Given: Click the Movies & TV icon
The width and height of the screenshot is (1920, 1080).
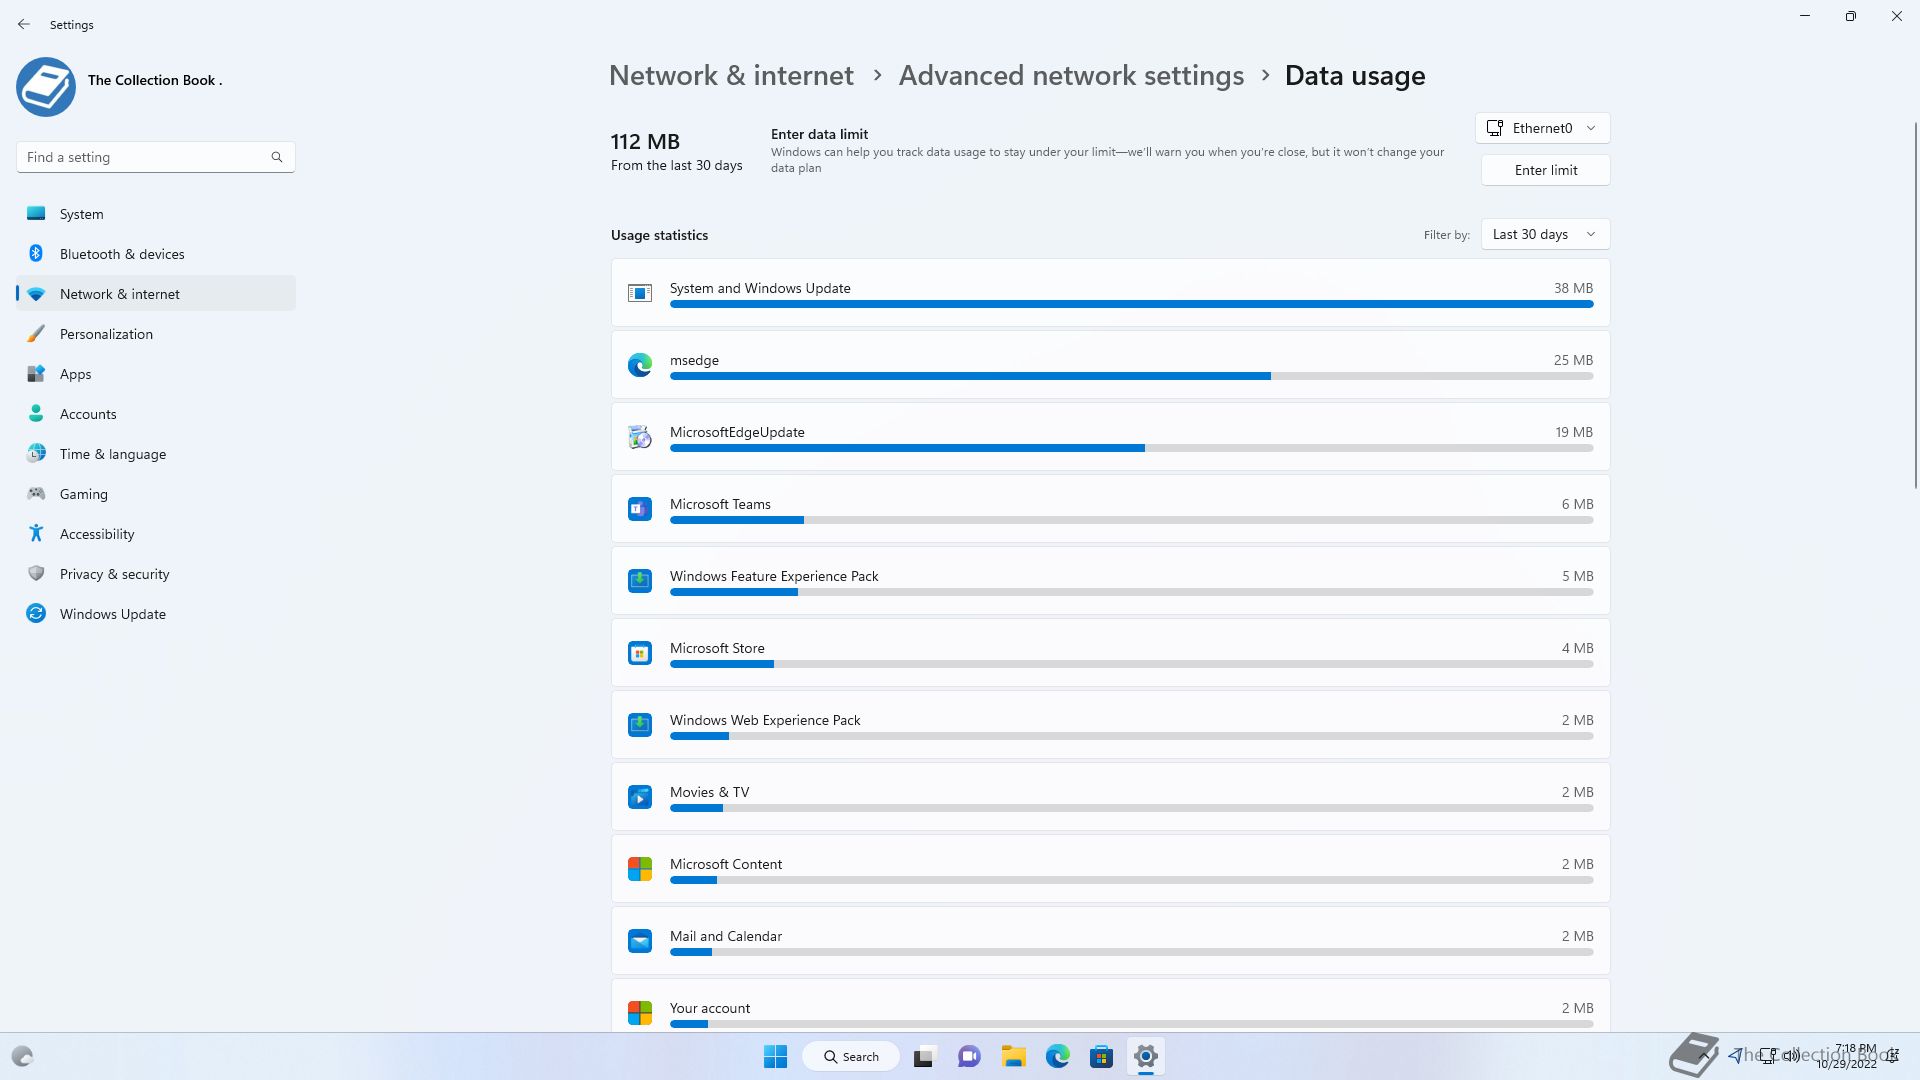Looking at the screenshot, I should [x=640, y=797].
